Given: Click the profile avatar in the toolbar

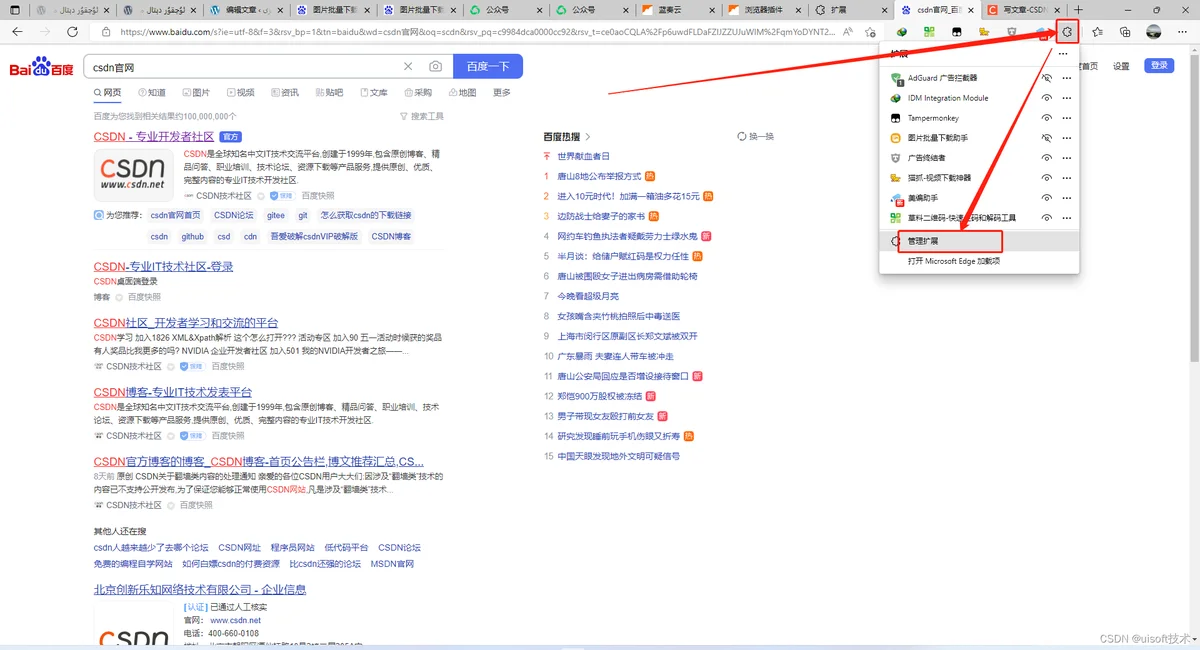Looking at the screenshot, I should 1153,32.
